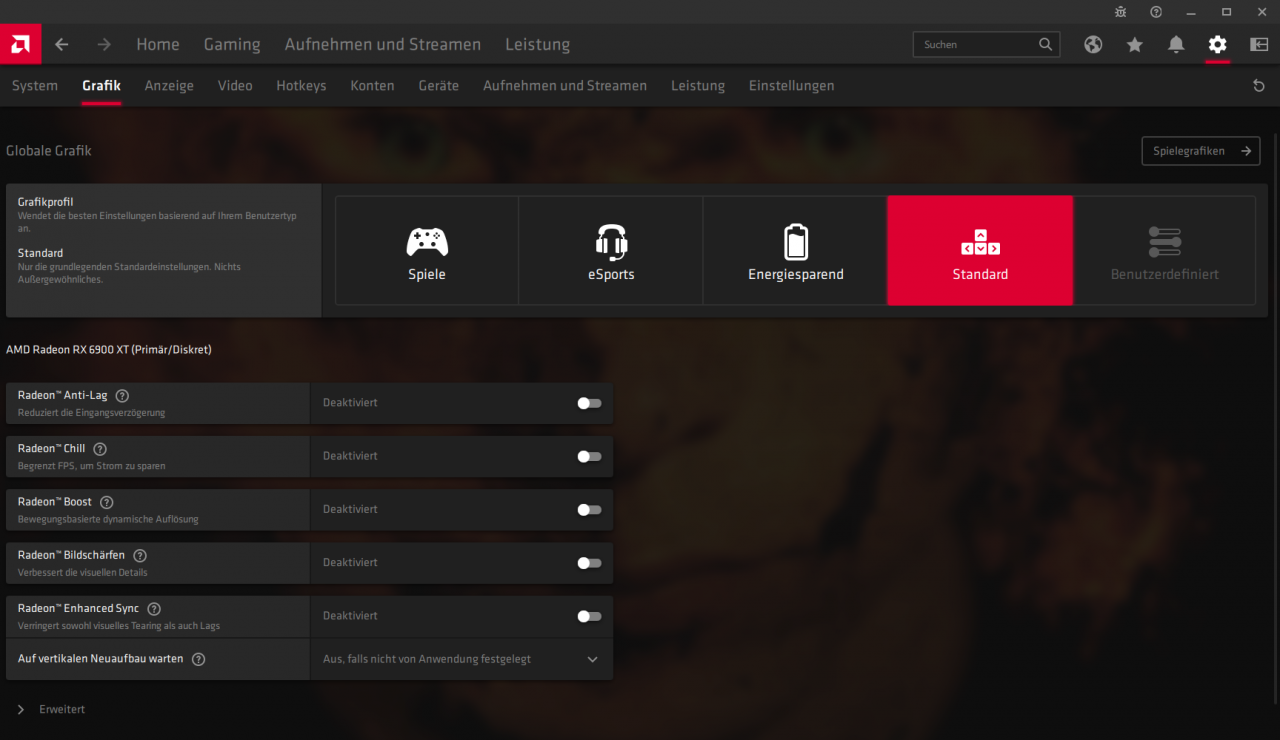
Task: Show help for Radeon Boost
Action: 107,502
